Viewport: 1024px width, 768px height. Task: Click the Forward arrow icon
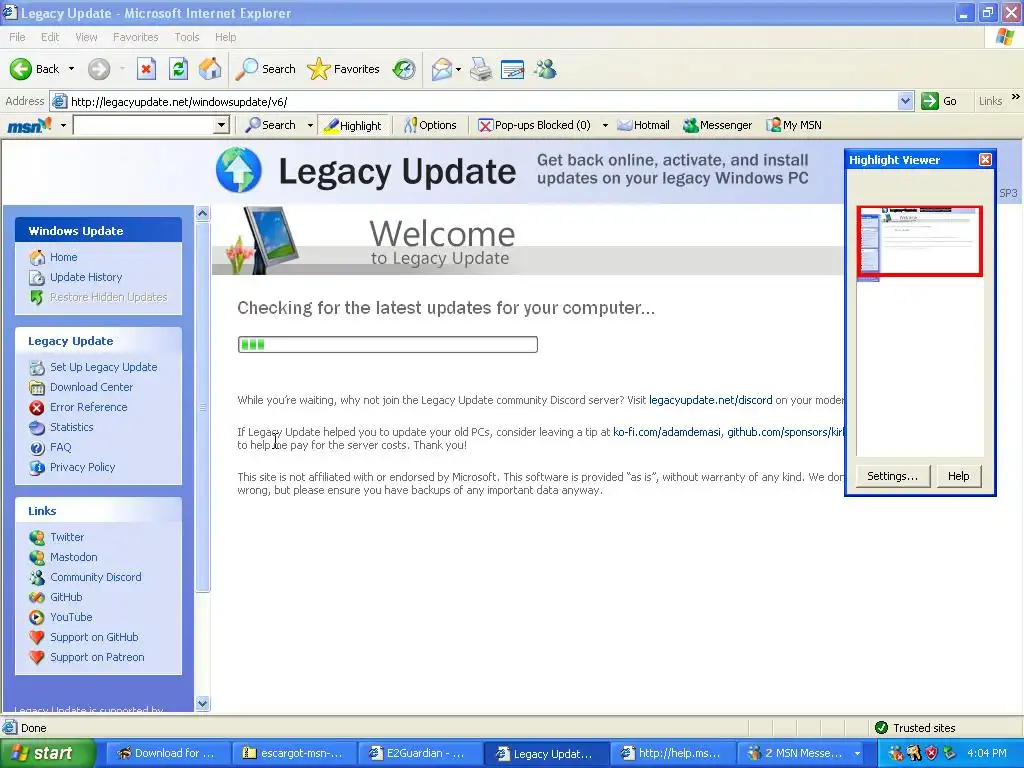coord(99,69)
